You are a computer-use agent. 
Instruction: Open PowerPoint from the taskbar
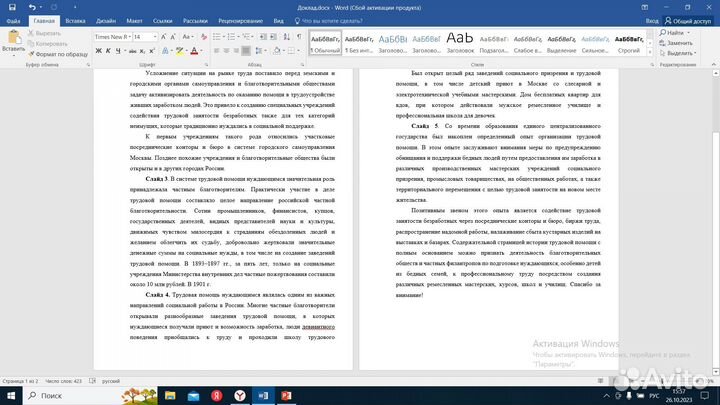286,395
